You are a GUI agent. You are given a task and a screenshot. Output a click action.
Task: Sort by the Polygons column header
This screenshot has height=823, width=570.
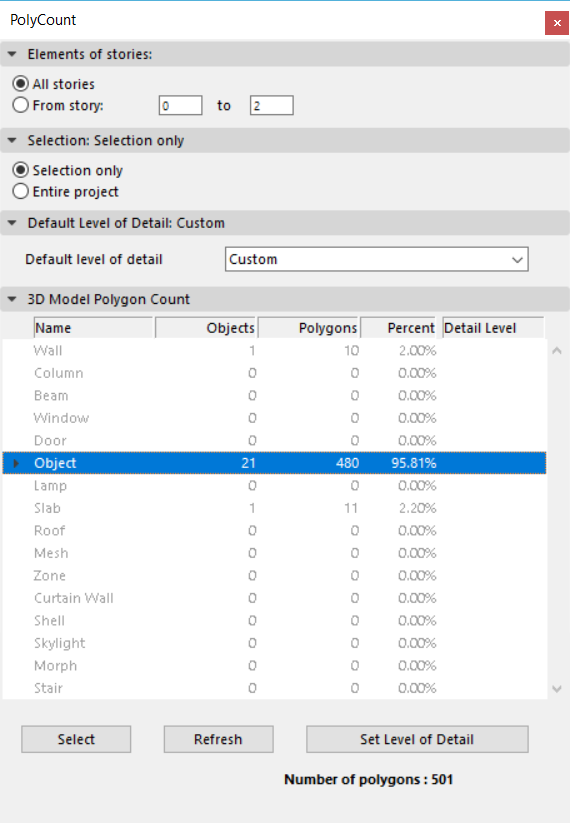click(x=309, y=328)
